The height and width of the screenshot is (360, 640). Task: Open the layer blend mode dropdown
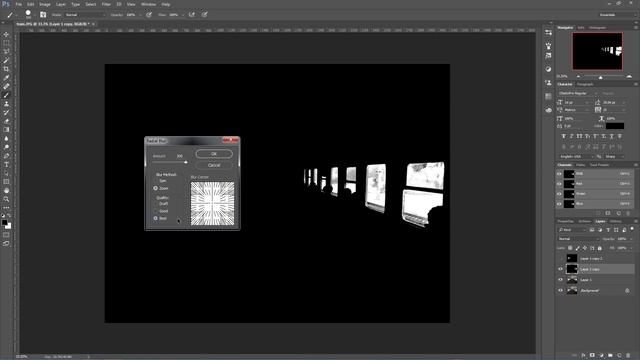tap(578, 239)
